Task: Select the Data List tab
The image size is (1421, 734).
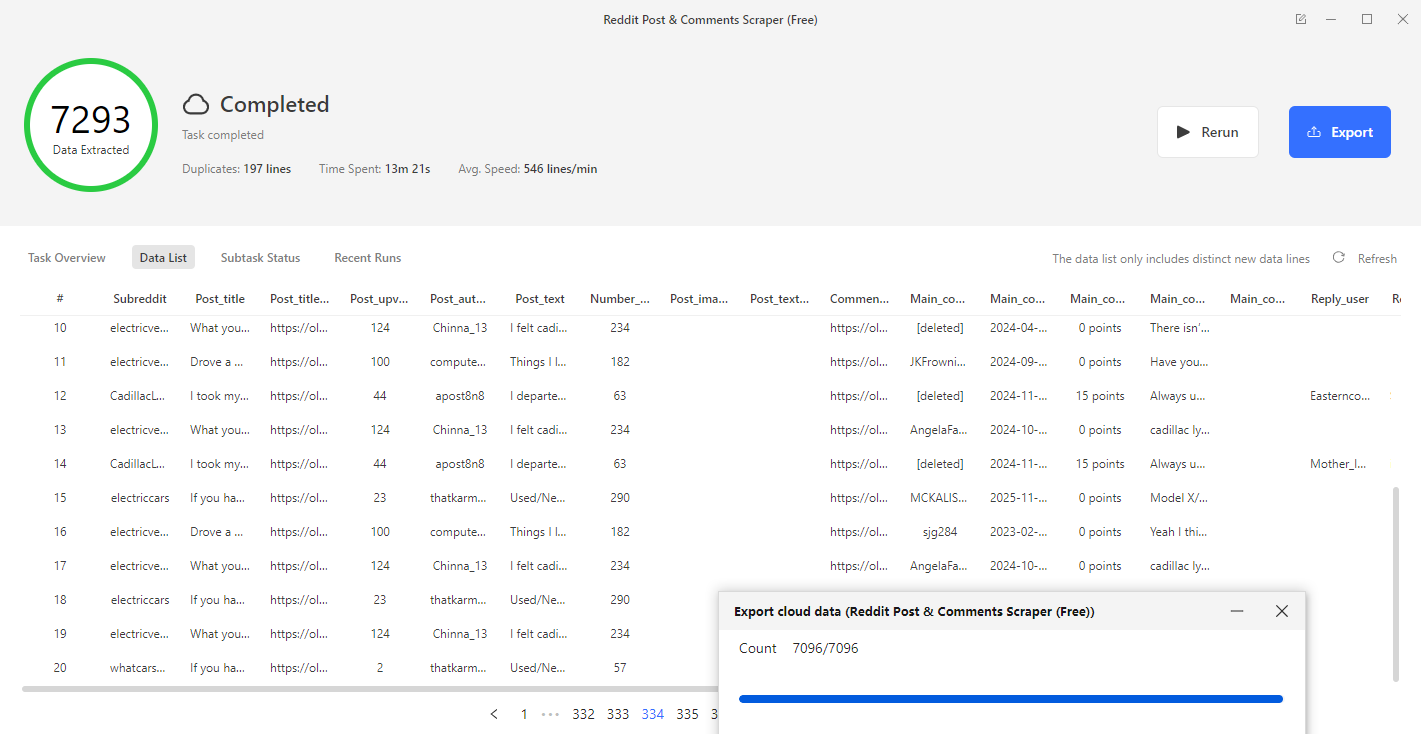Action: coord(163,258)
